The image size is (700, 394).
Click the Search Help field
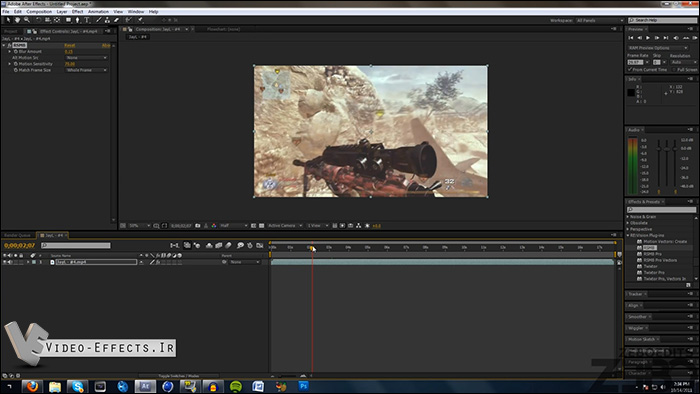coord(662,21)
